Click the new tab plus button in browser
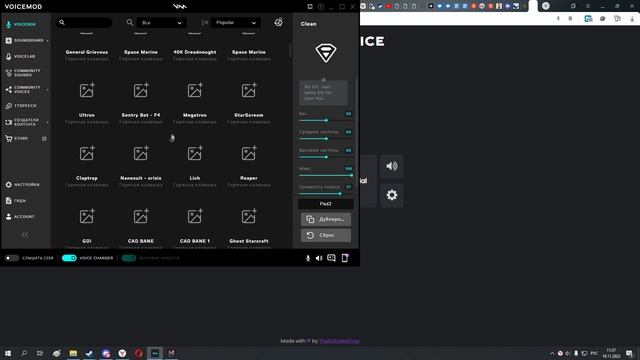Image resolution: width=640 pixels, height=360 pixels. pyautogui.click(x=546, y=6)
